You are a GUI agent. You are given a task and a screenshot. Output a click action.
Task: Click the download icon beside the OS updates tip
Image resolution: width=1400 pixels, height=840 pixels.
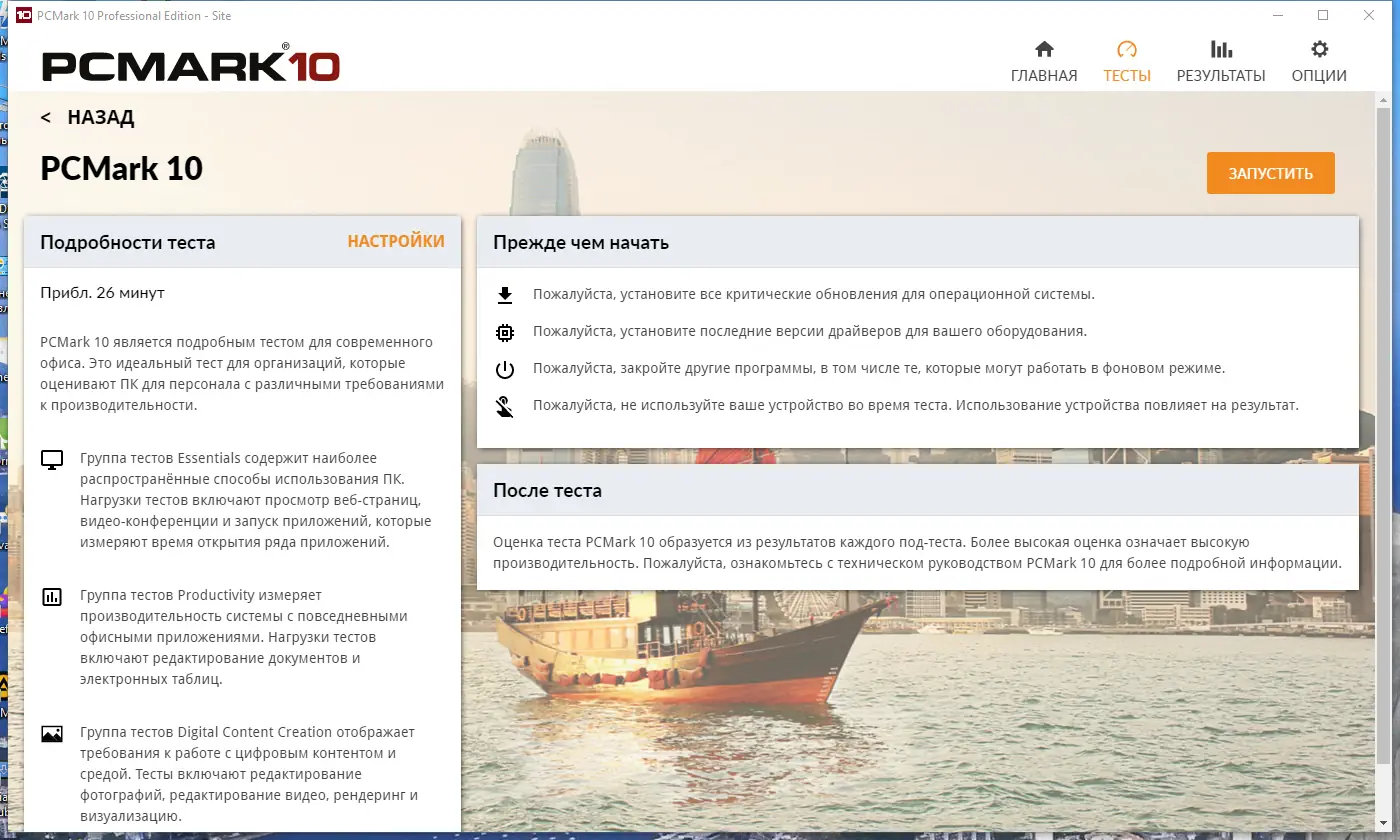pos(505,295)
